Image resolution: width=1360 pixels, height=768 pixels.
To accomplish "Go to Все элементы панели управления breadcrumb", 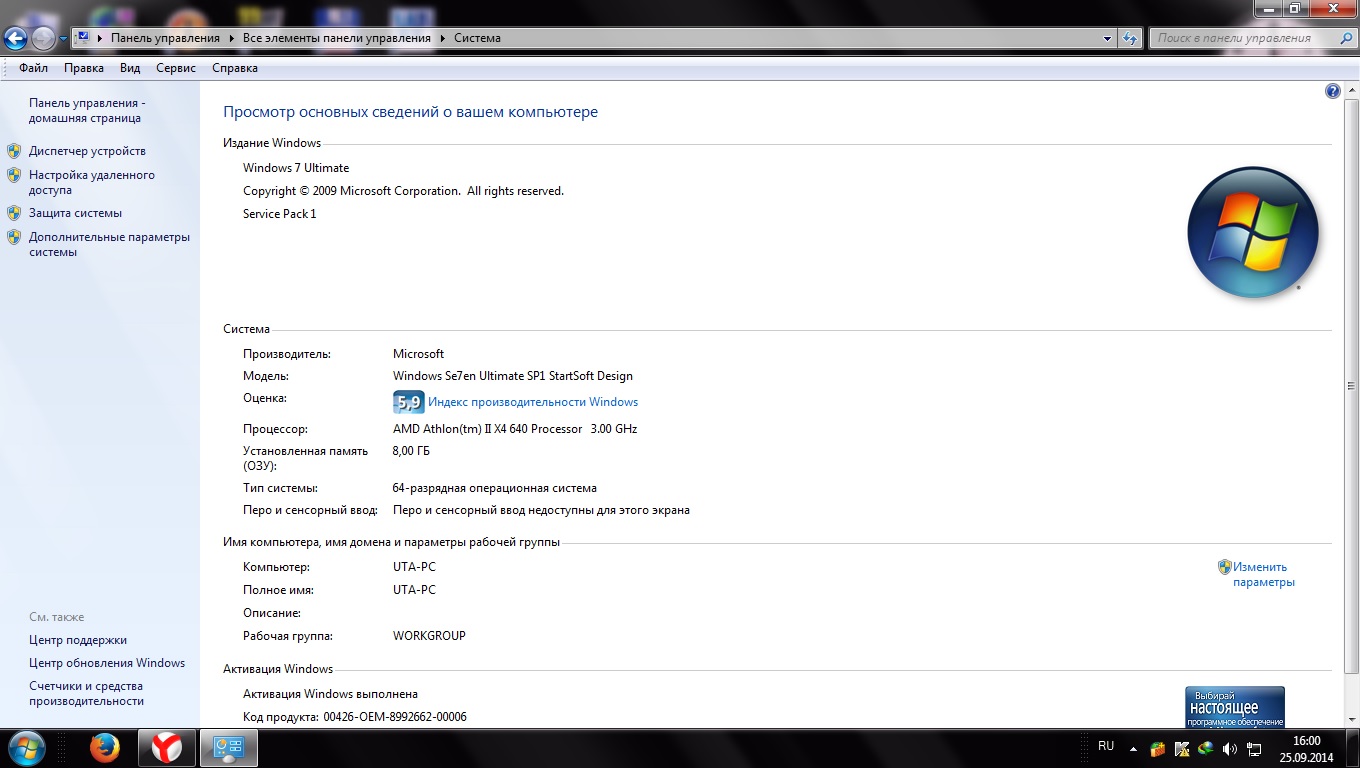I will click(337, 38).
